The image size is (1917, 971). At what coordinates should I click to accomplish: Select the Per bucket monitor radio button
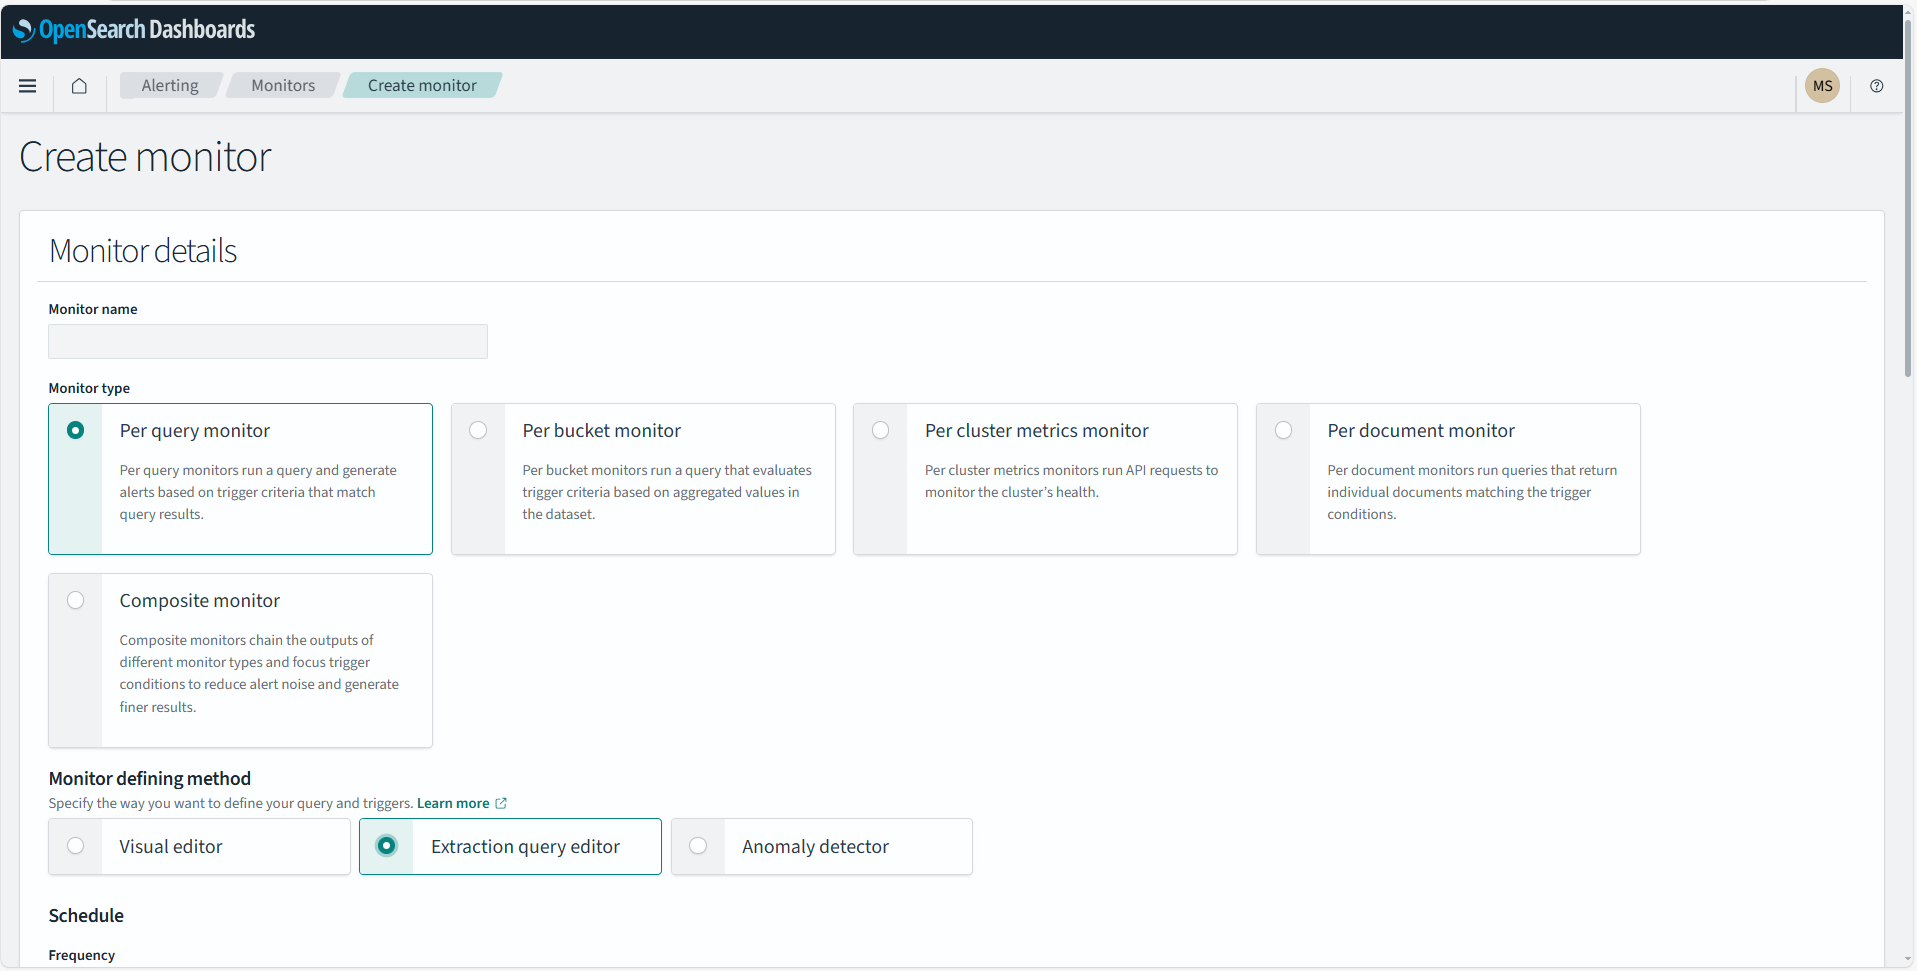(x=478, y=430)
